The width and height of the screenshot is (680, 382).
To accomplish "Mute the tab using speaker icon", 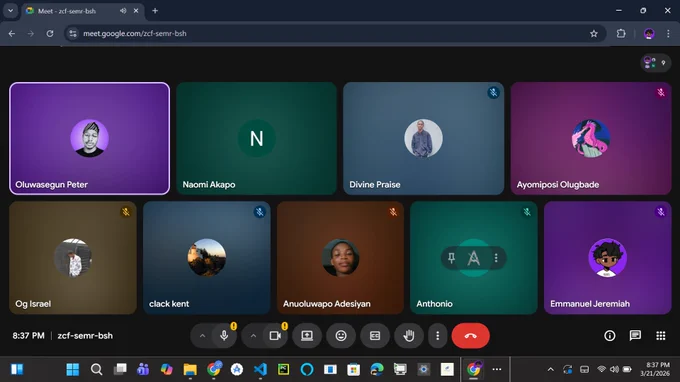I will pos(123,11).
